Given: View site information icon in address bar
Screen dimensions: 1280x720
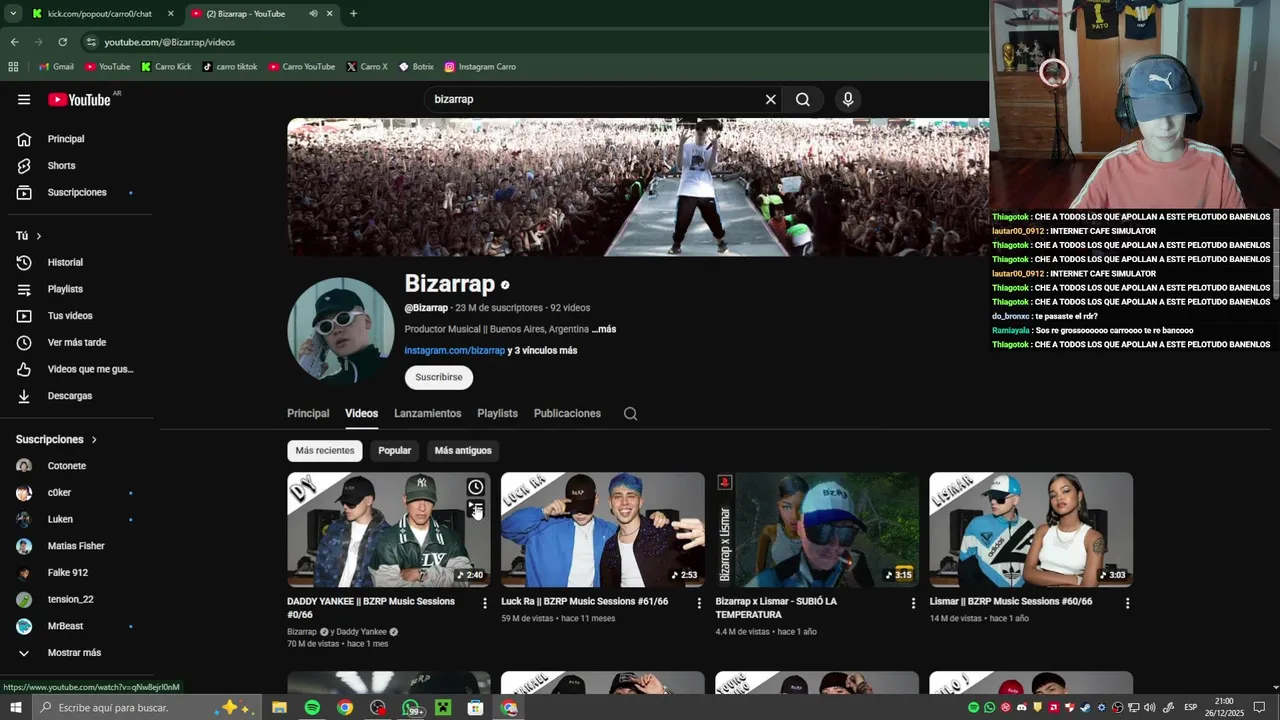Looking at the screenshot, I should click(x=91, y=42).
